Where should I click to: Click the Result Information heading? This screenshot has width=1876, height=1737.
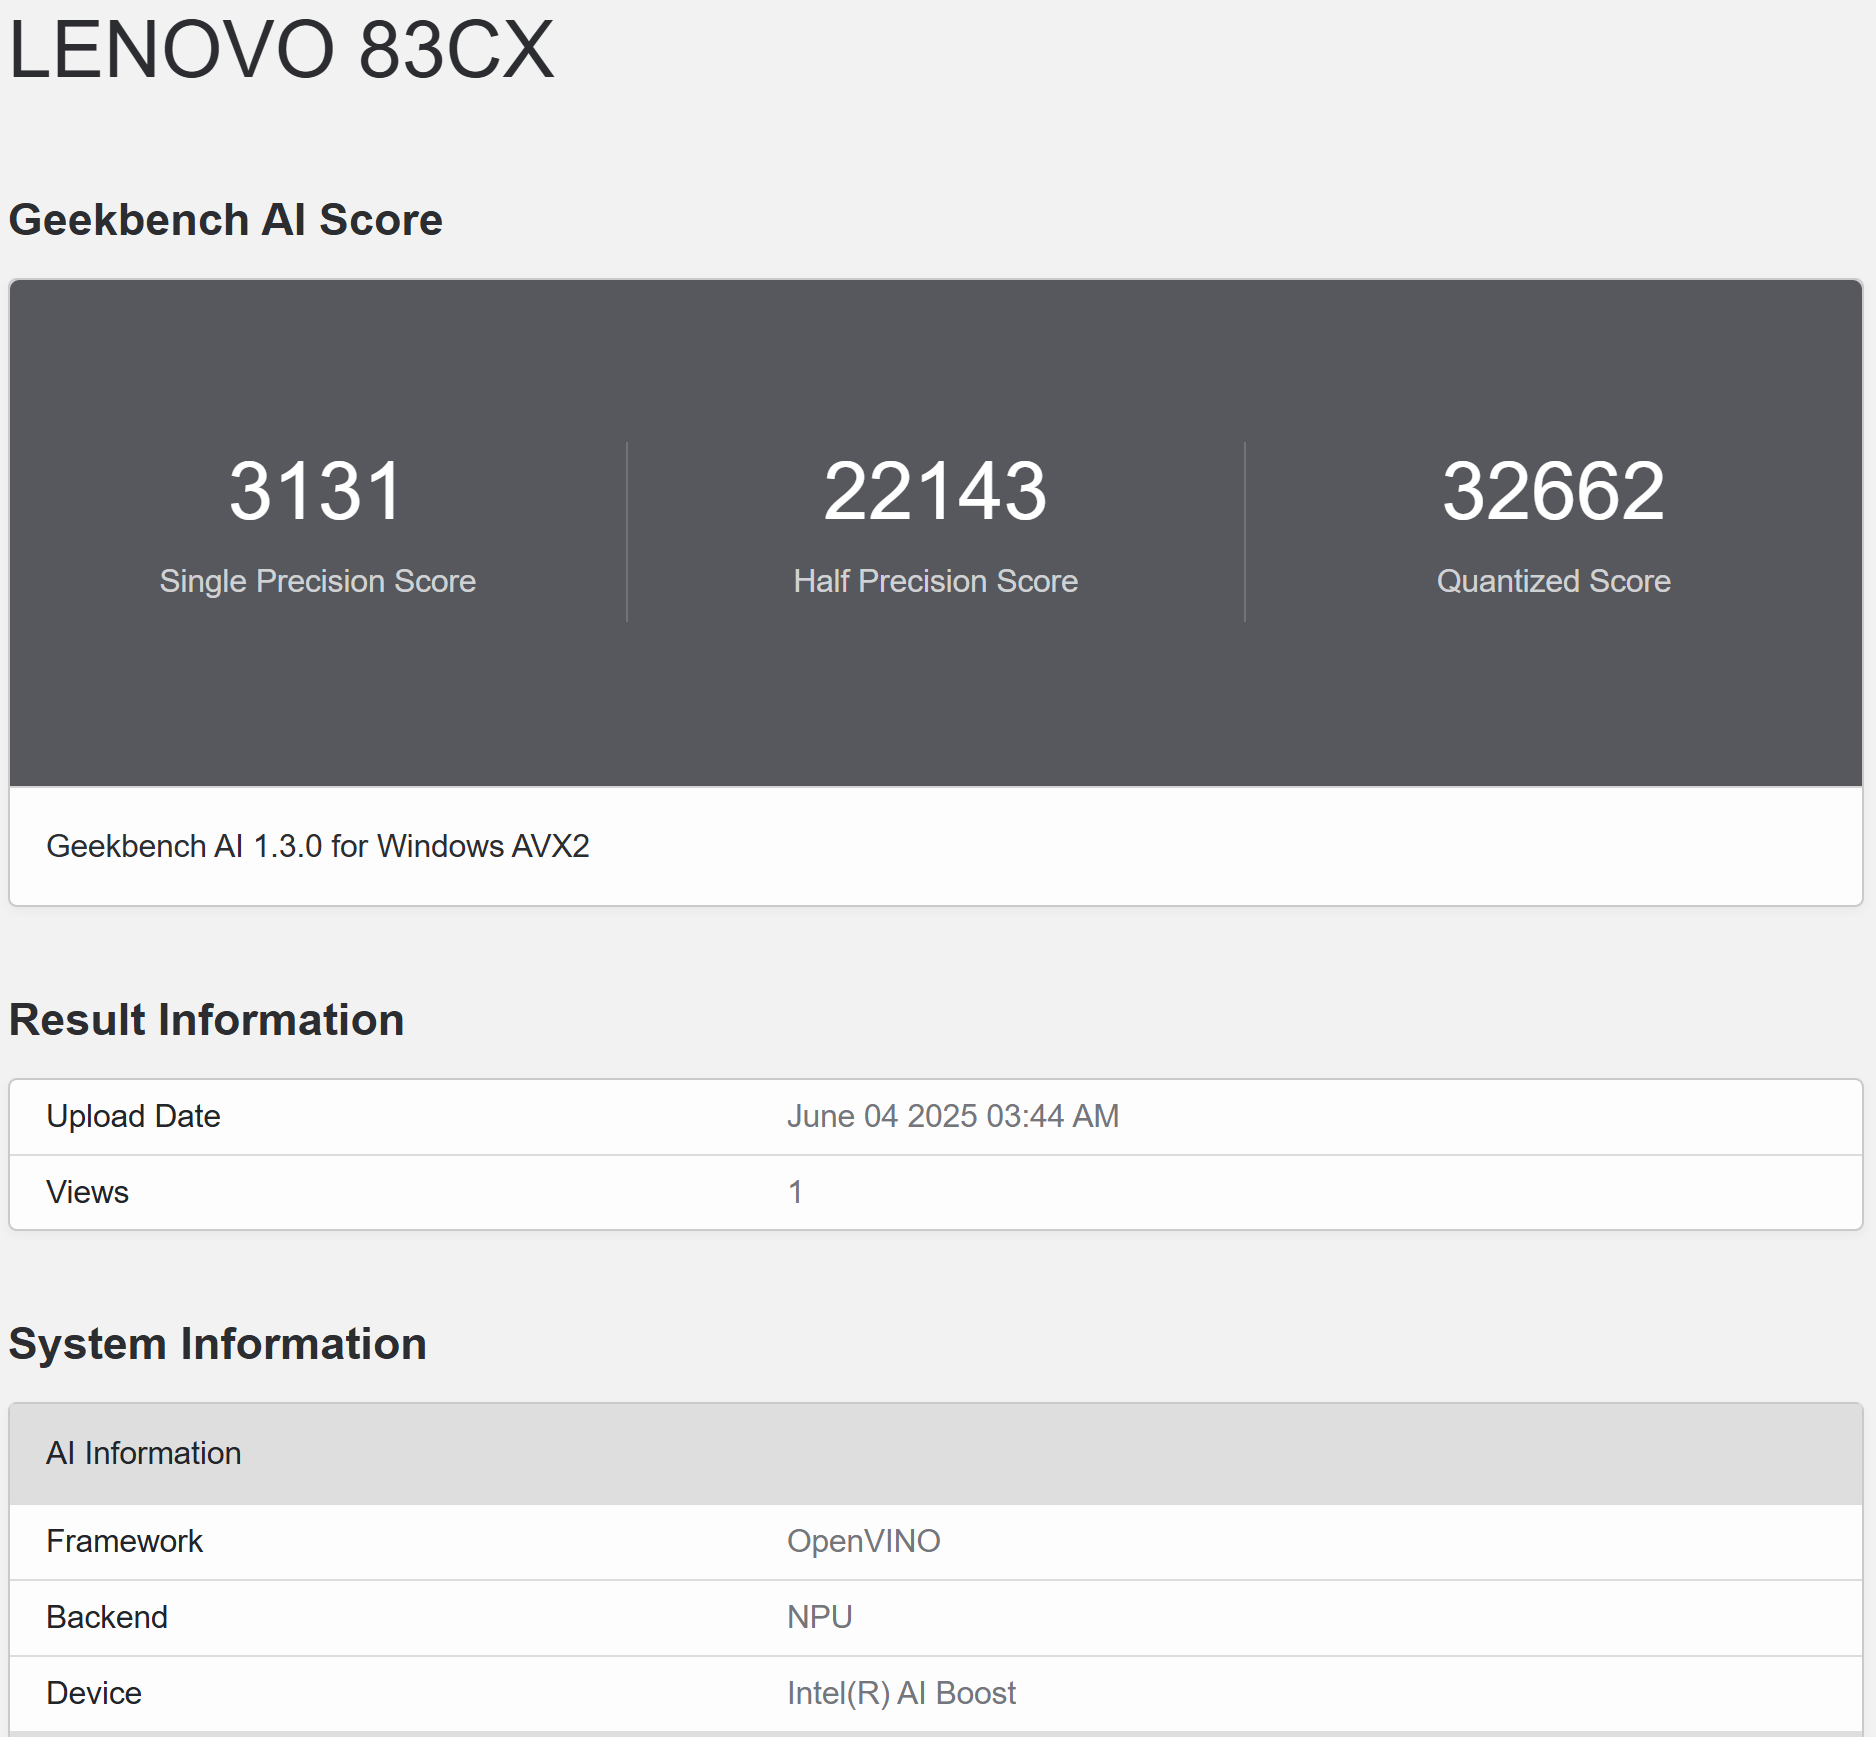pos(207,1020)
